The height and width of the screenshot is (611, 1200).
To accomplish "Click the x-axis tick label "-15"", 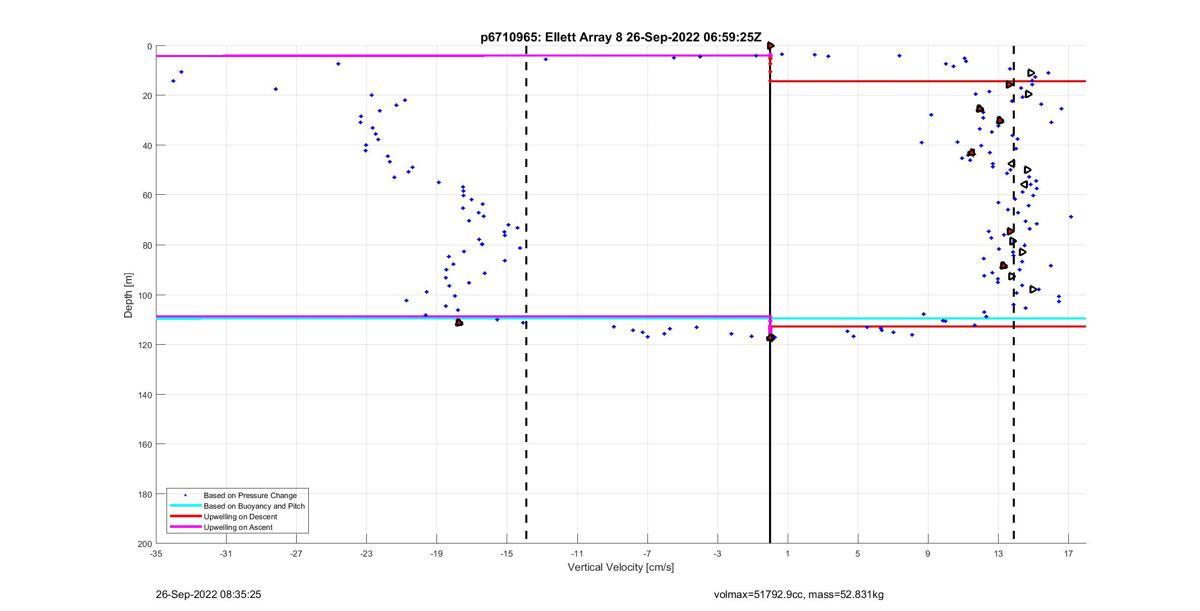I will coord(507,553).
